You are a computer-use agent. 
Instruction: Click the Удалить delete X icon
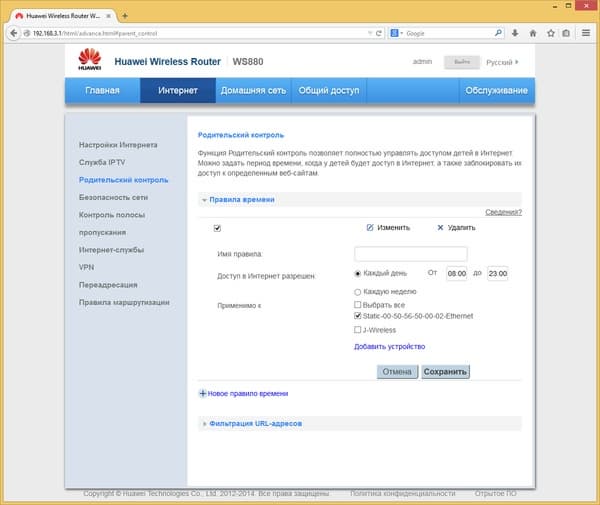pyautogui.click(x=440, y=228)
